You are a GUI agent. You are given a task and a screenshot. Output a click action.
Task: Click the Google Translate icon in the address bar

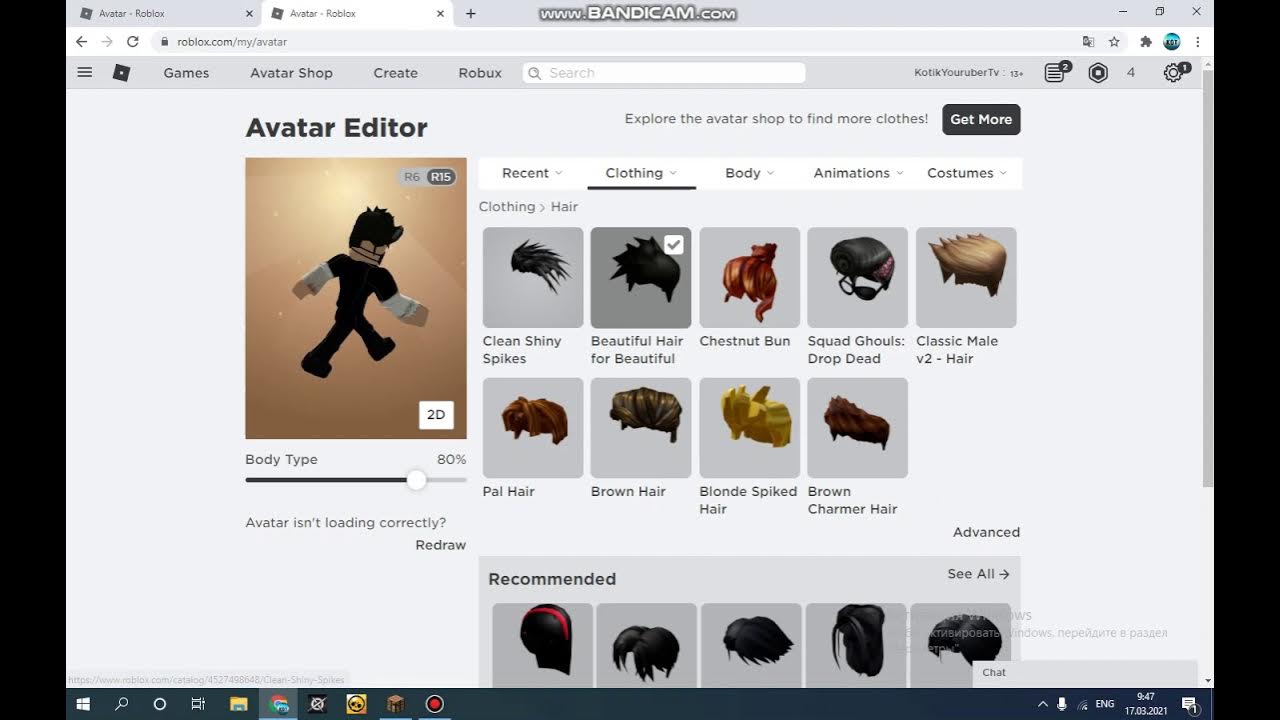click(x=1089, y=41)
